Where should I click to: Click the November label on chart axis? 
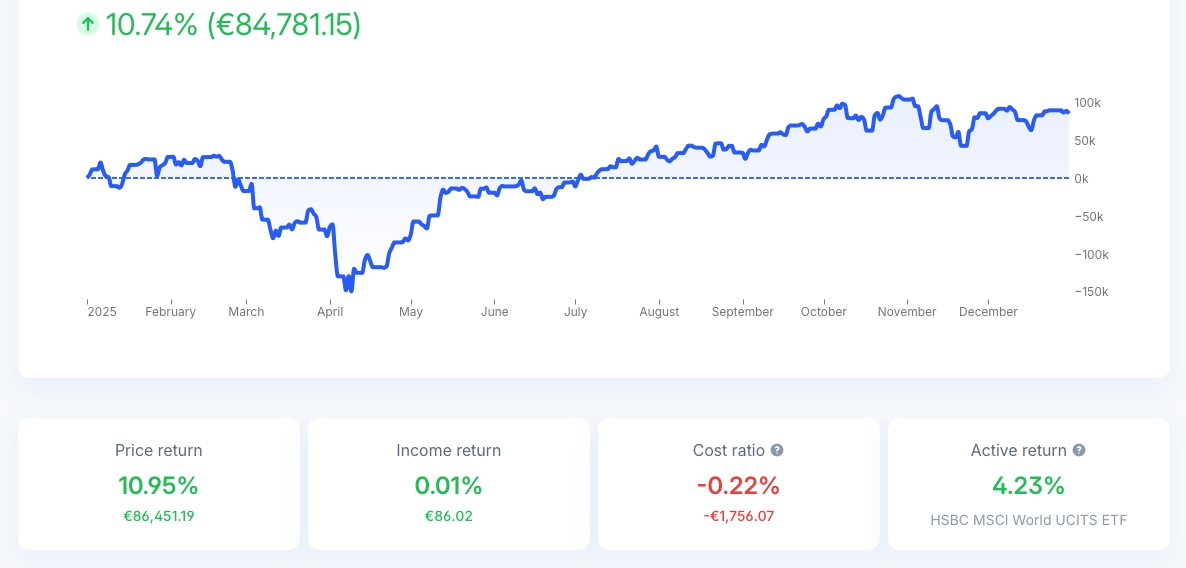(x=907, y=312)
